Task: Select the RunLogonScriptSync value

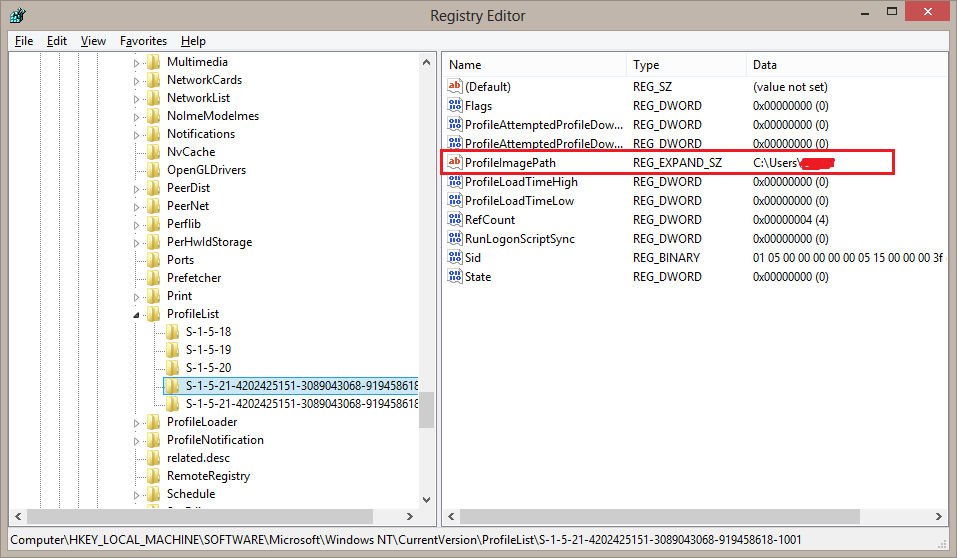Action: coord(519,239)
